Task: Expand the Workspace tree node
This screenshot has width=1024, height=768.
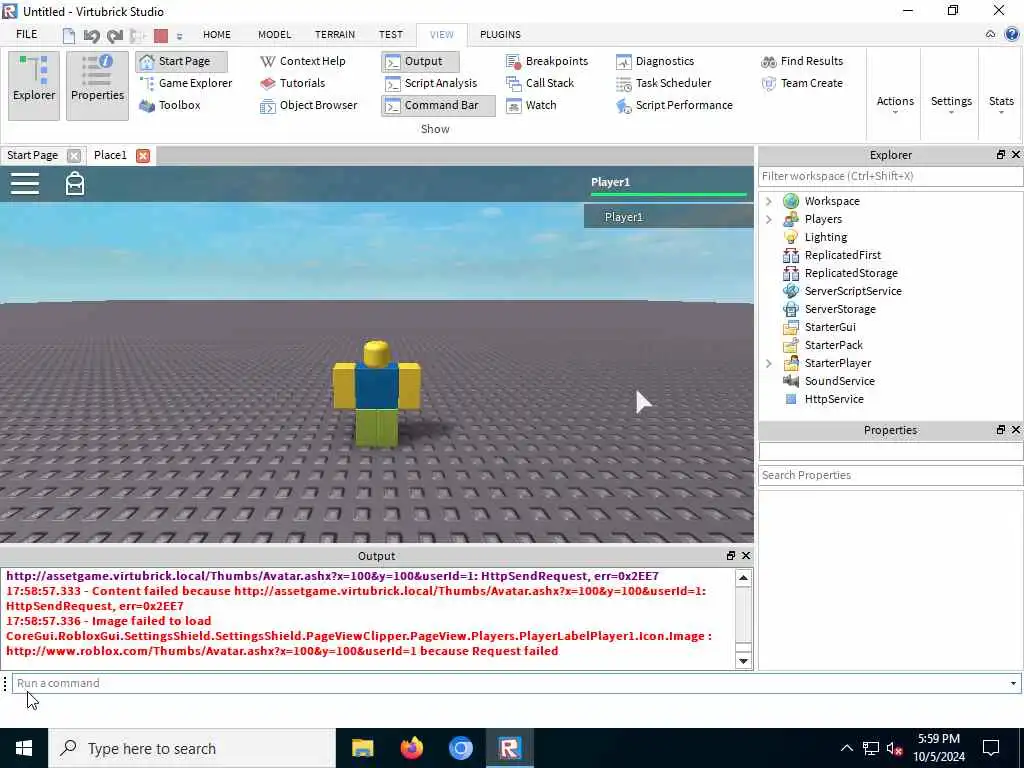Action: tap(769, 201)
